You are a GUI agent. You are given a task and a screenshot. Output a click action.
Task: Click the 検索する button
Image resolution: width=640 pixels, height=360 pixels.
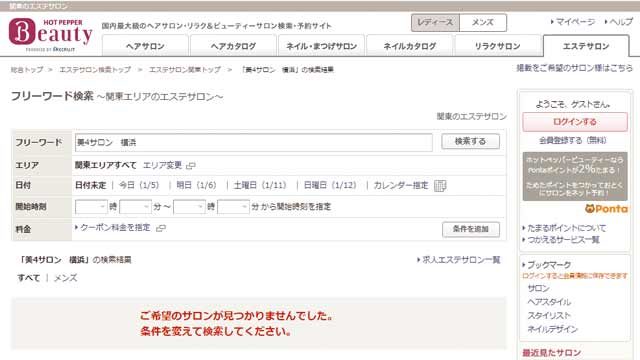(470, 141)
